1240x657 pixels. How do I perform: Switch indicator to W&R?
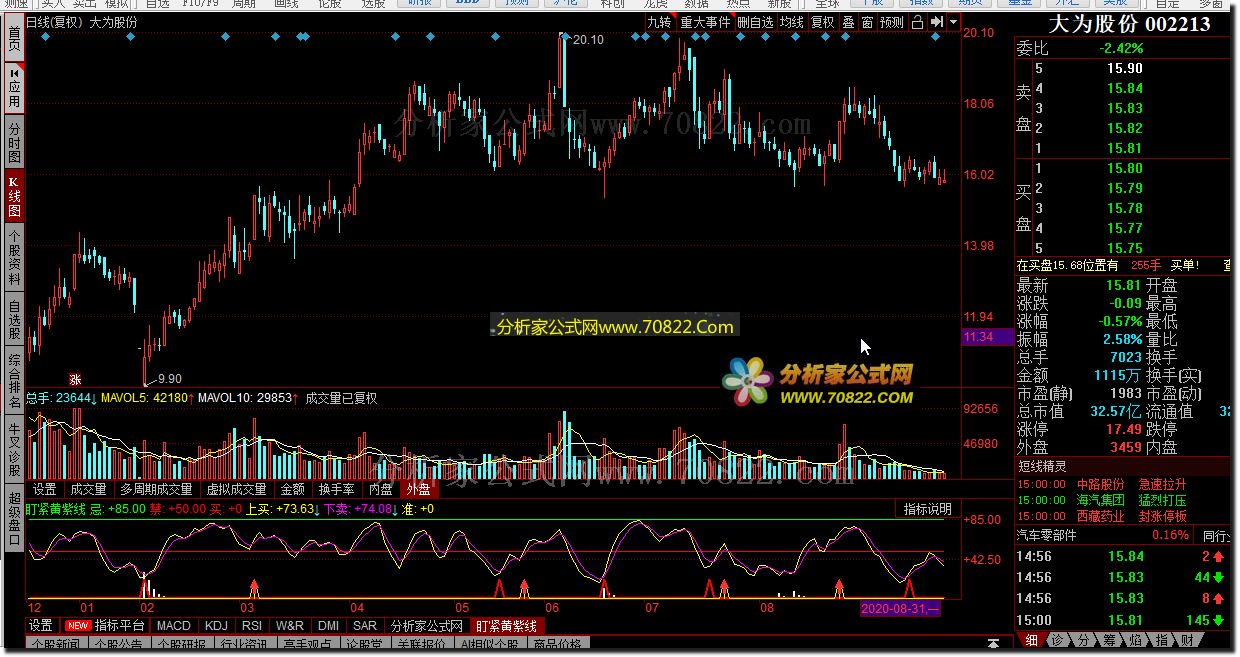point(290,626)
